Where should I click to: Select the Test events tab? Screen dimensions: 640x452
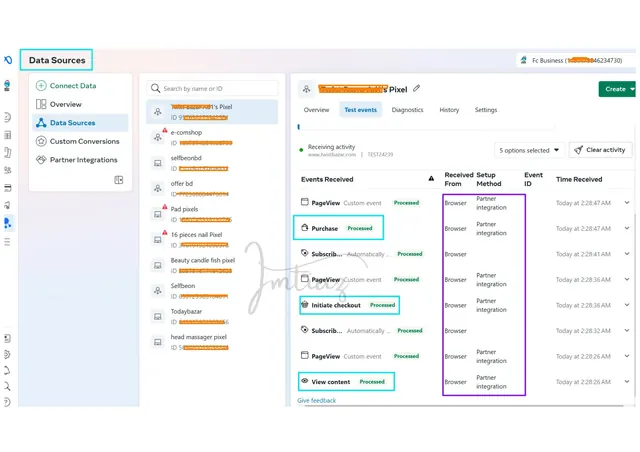click(360, 110)
